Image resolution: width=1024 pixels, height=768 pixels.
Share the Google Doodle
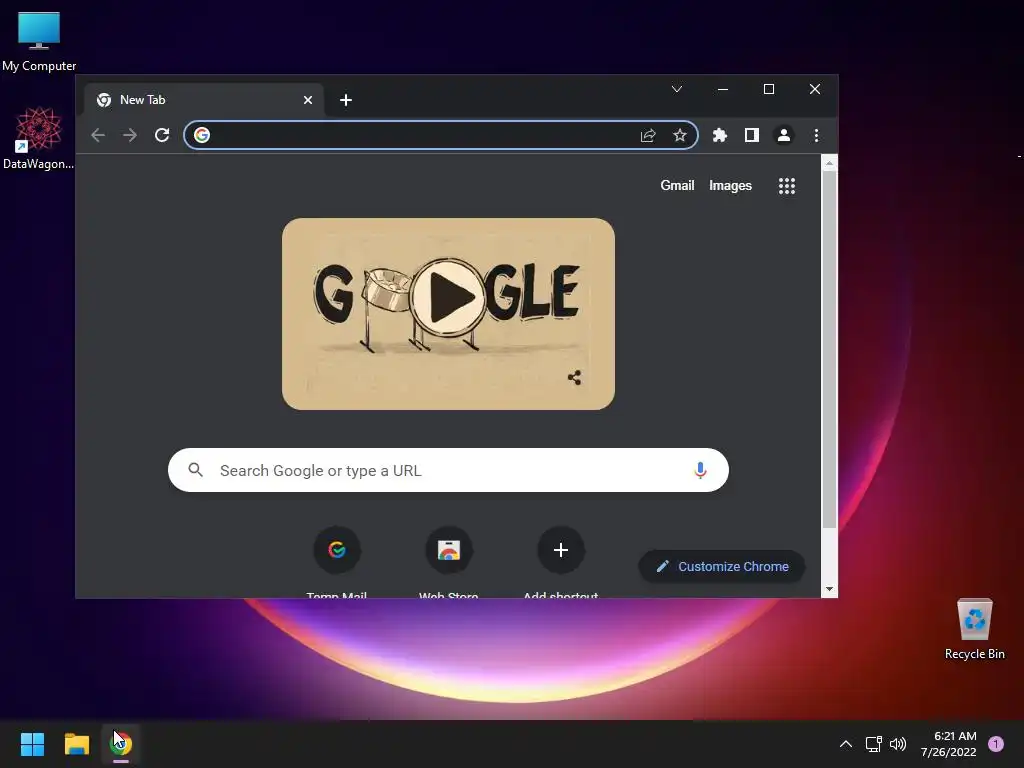(575, 377)
